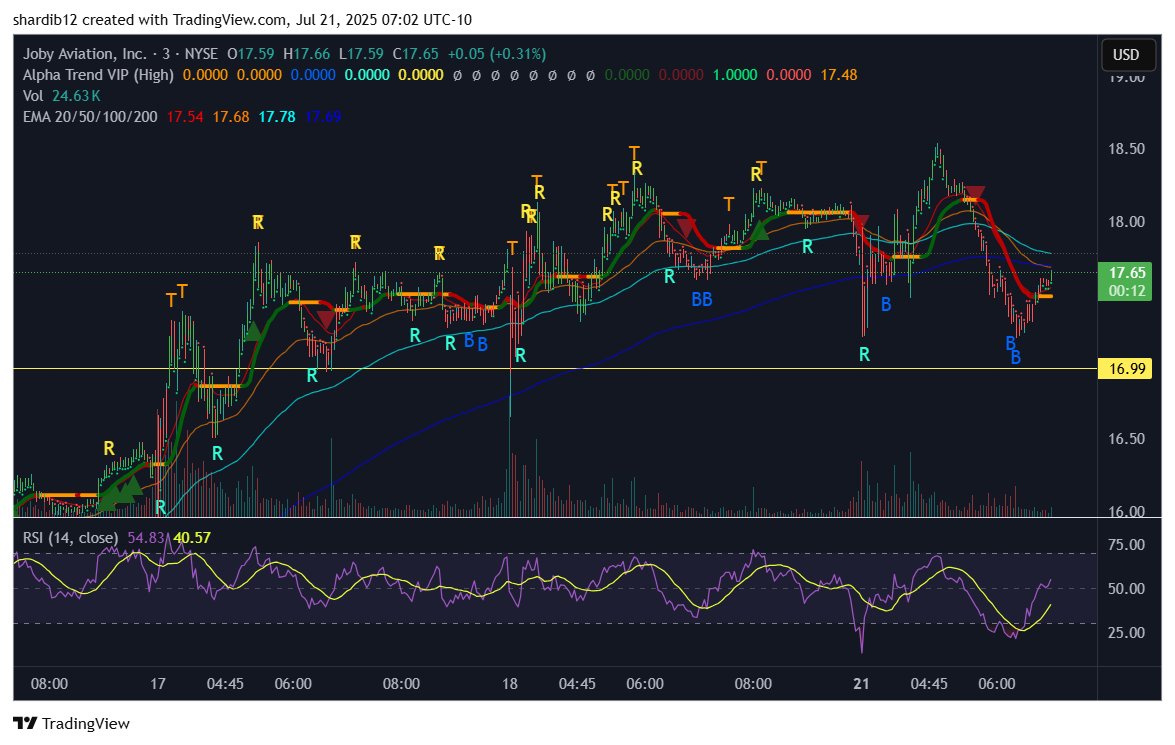Click the Alpha Trend value 17.48
The width and height of the screenshot is (1175, 745).
coord(839,75)
